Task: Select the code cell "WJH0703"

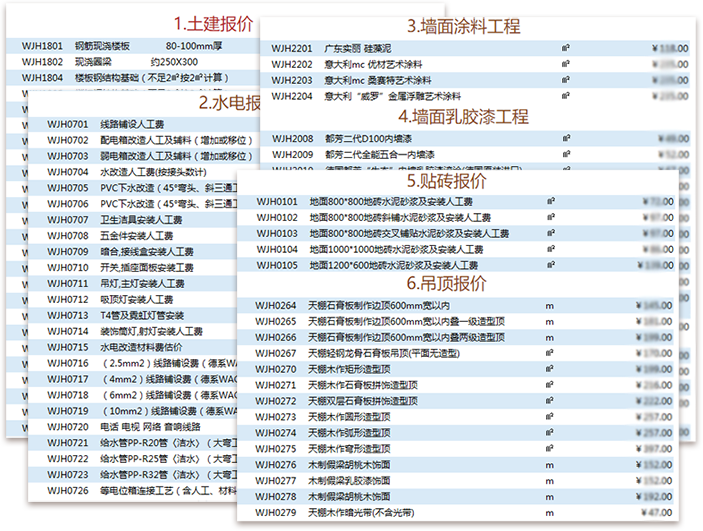Action: click(x=68, y=156)
